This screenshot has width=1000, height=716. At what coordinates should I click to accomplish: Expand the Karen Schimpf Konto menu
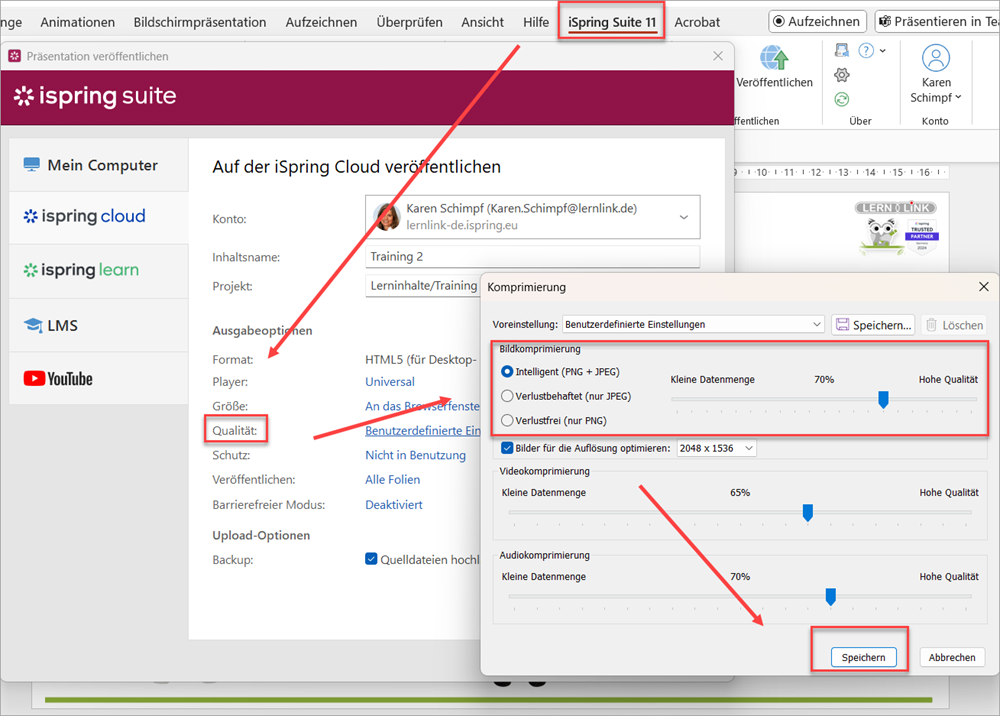pos(936,74)
